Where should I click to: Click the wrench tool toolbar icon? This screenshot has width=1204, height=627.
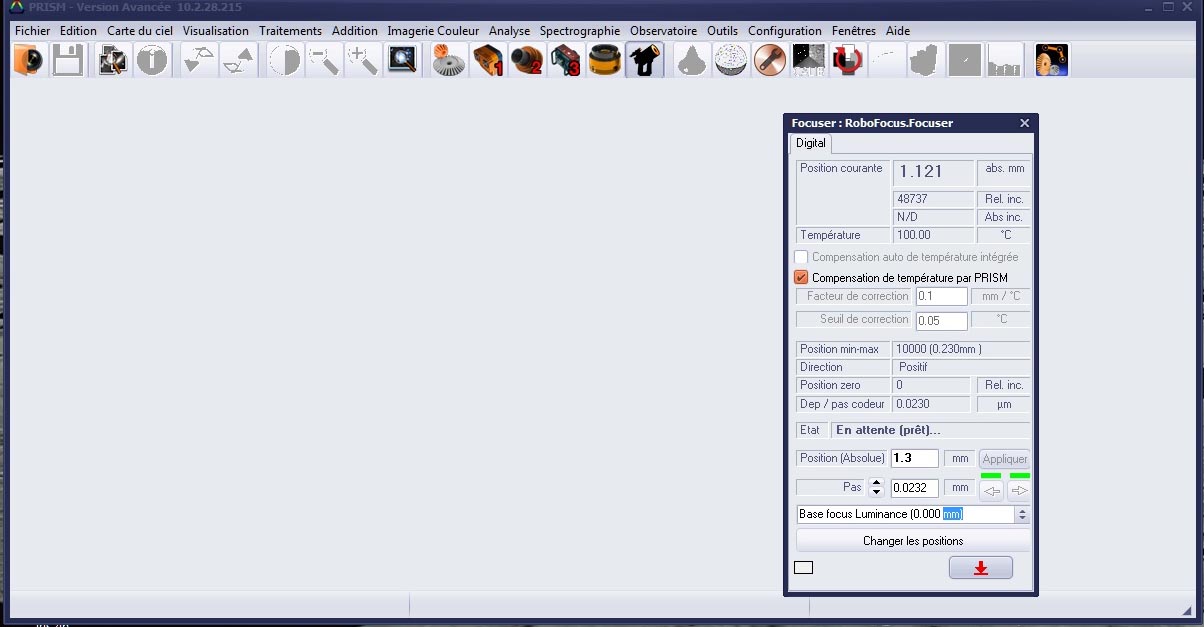[768, 62]
